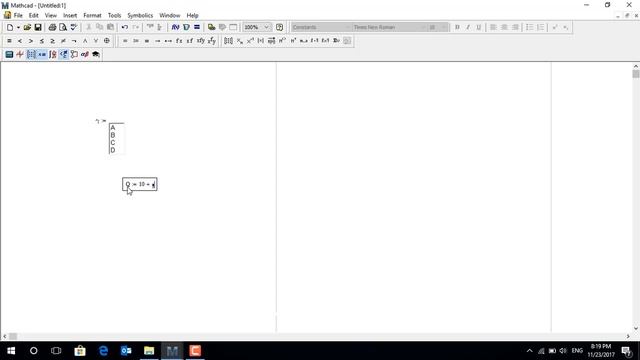The width and height of the screenshot is (640, 360).
Task: Open the Programming toolbar
Action: (x=74, y=54)
